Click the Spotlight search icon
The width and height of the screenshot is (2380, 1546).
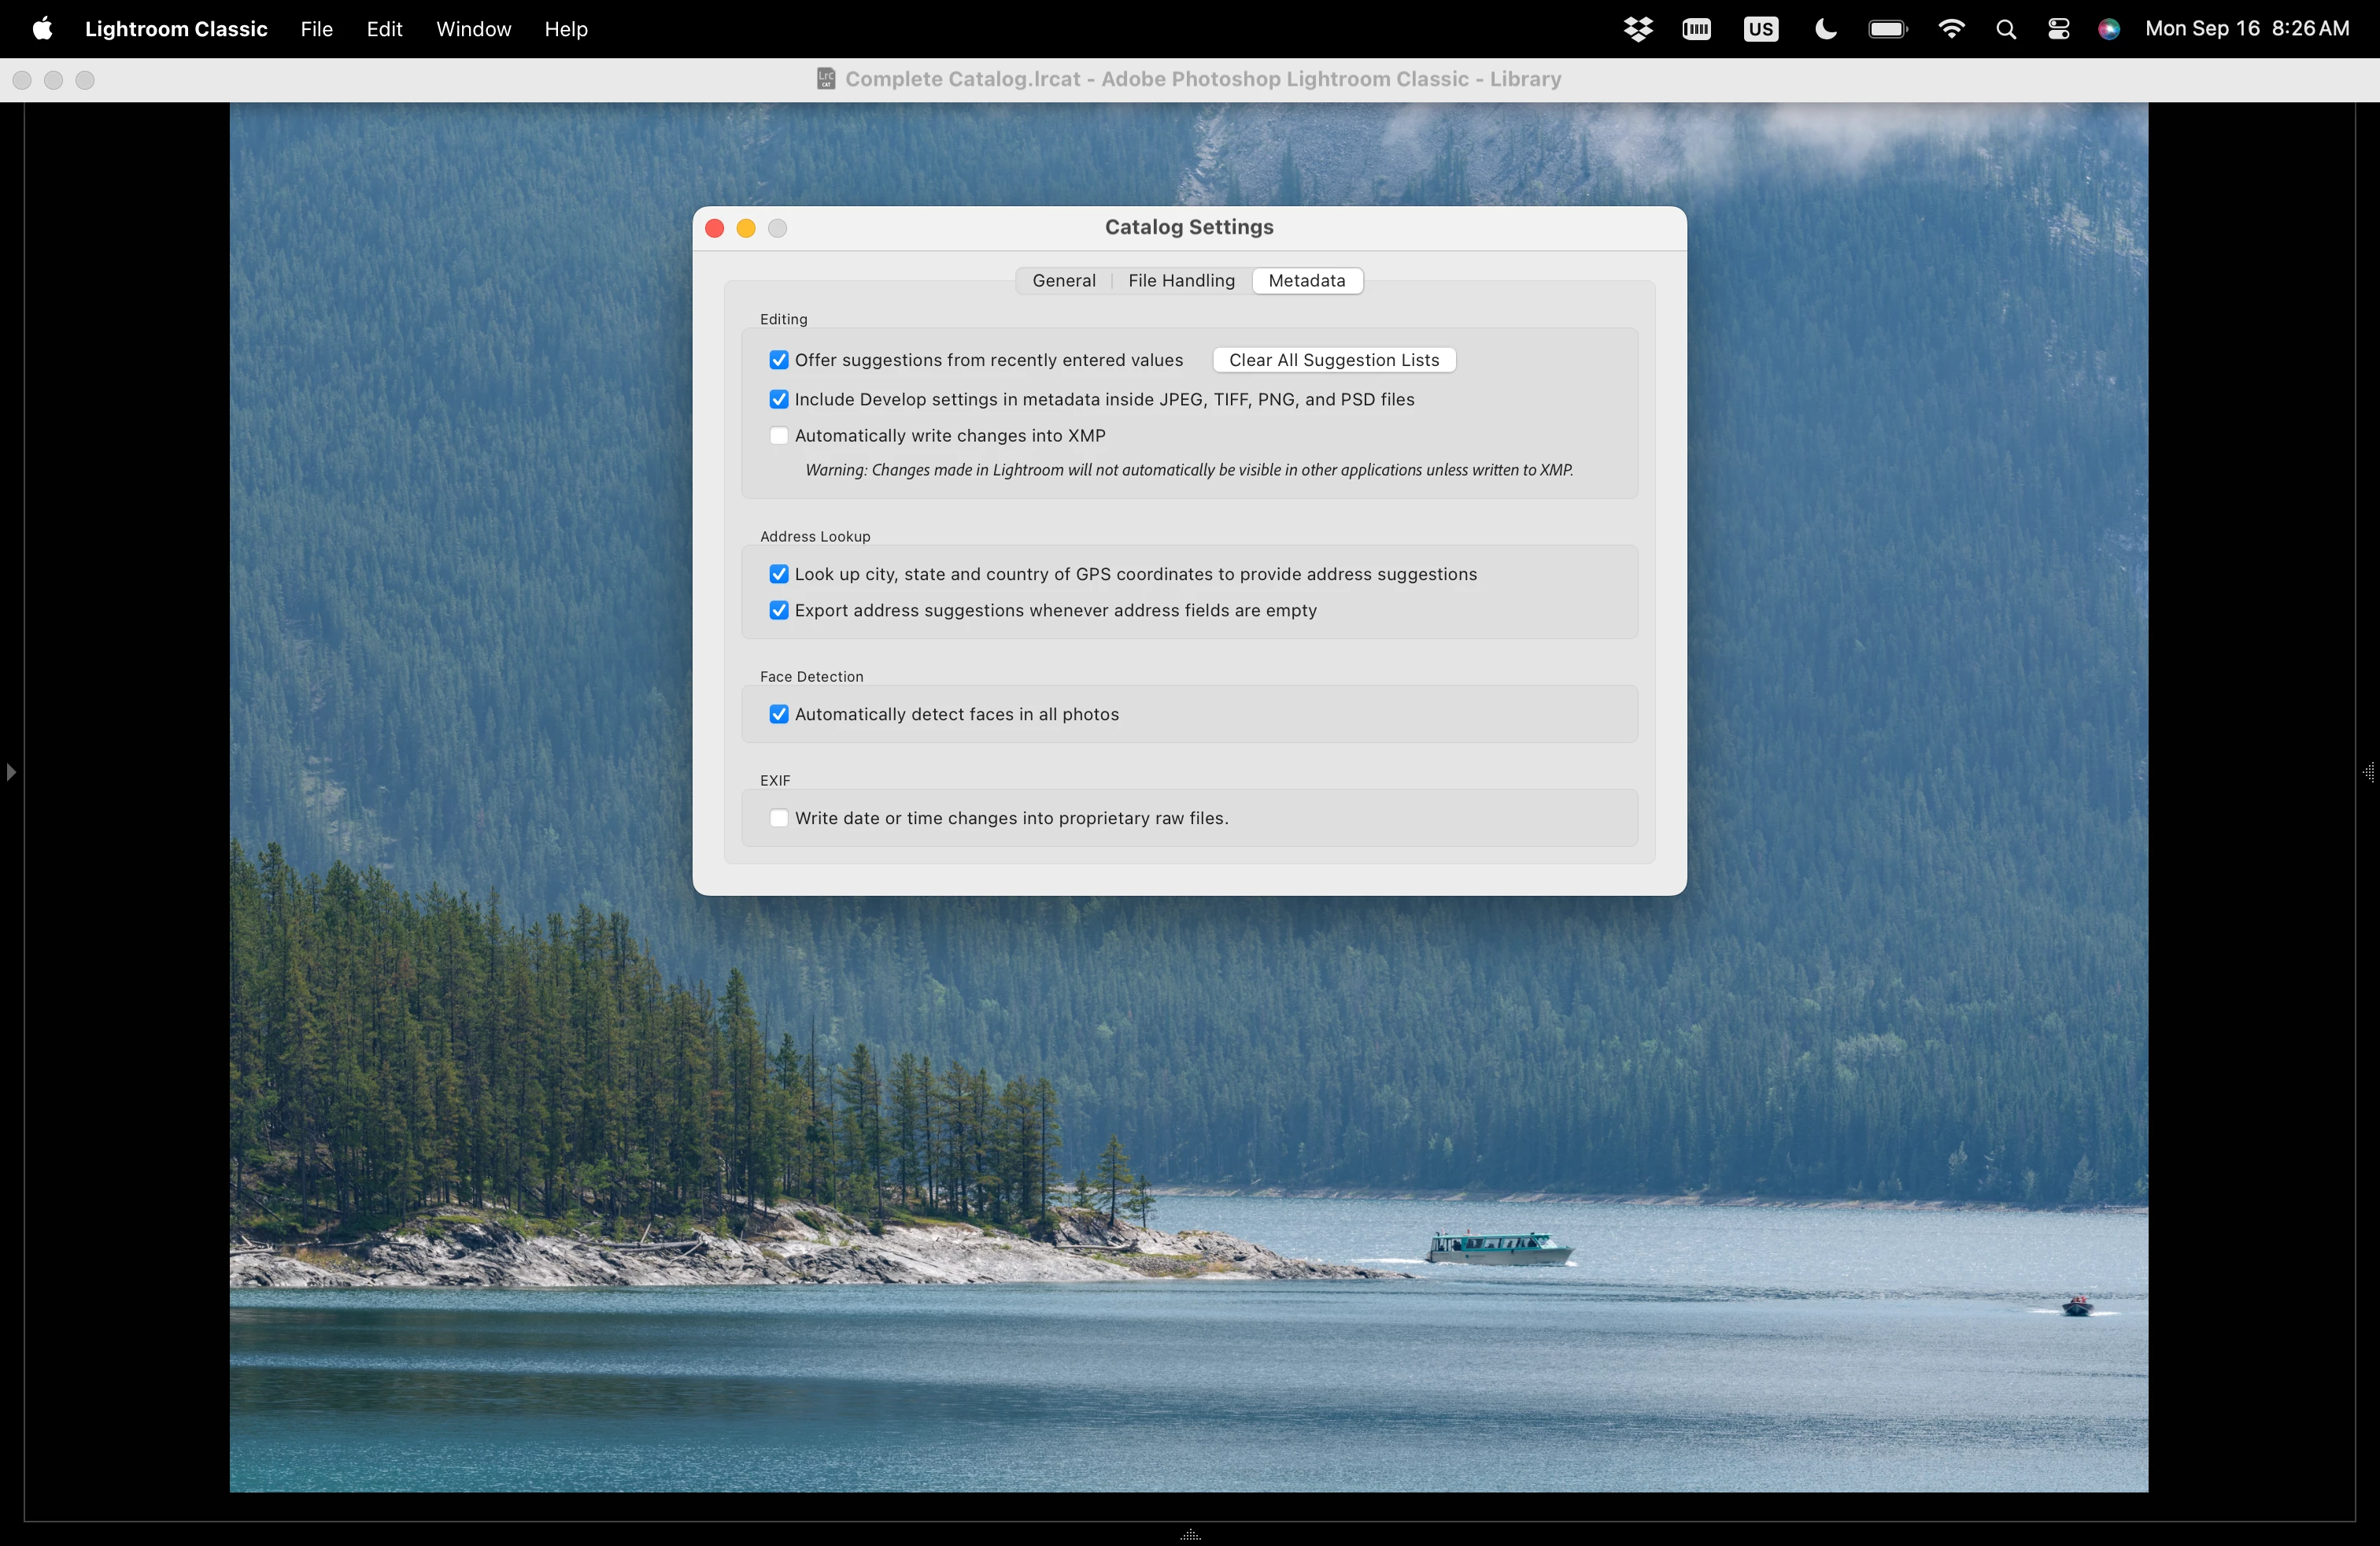pyautogui.click(x=2005, y=29)
